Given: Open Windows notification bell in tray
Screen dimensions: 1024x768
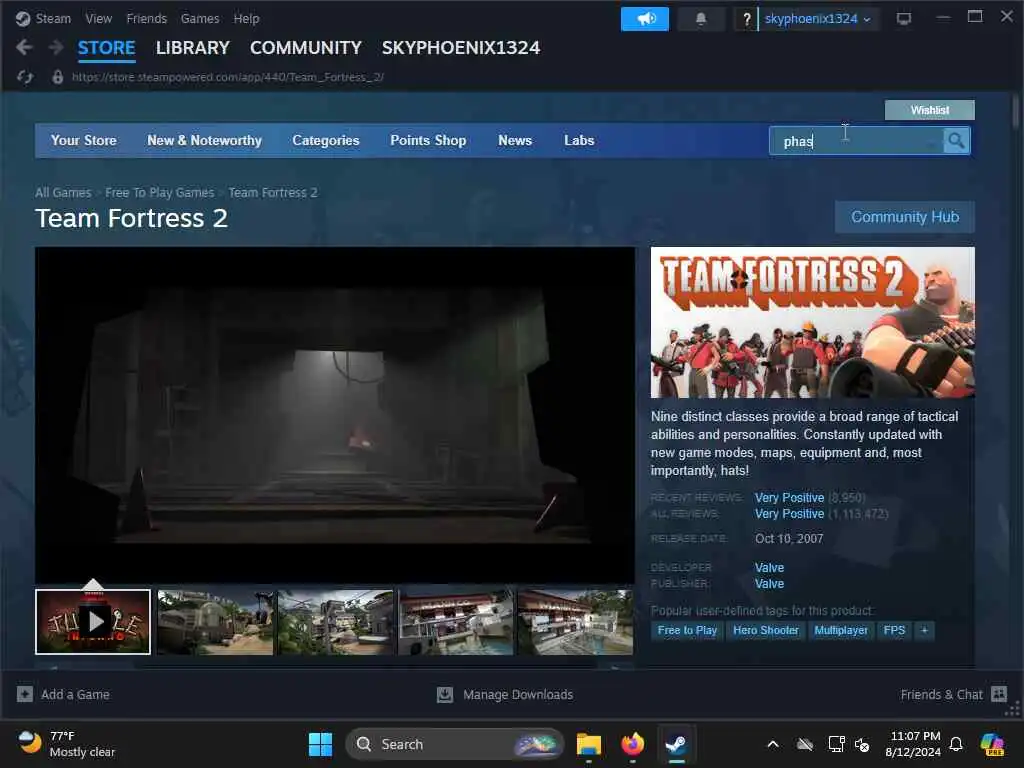Looking at the screenshot, I should [x=956, y=744].
